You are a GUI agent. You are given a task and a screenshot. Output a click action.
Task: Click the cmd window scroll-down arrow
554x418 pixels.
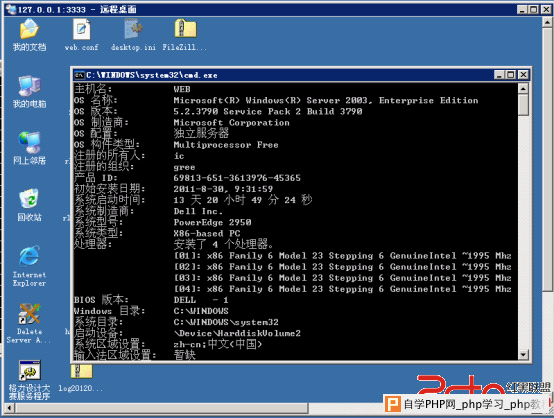523,354
